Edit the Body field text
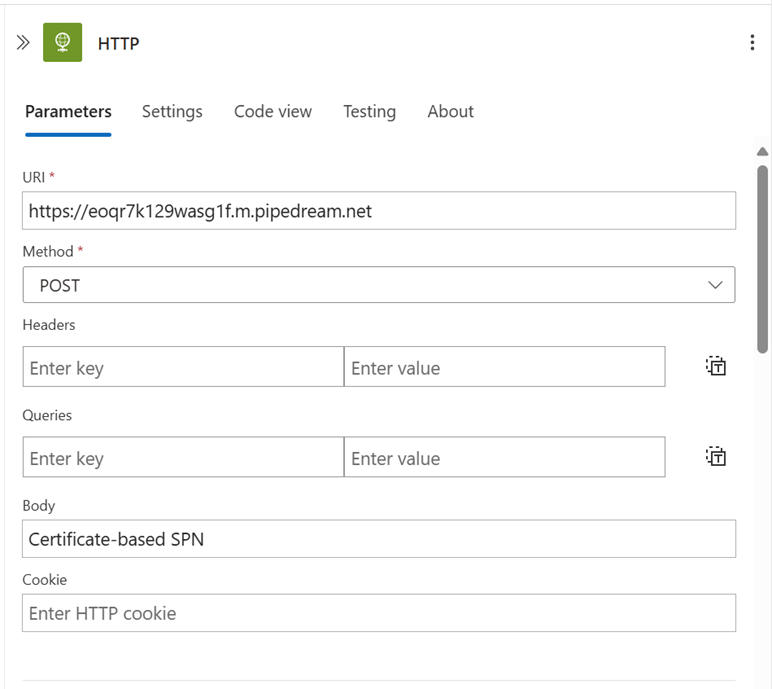772x689 pixels. coord(378,539)
